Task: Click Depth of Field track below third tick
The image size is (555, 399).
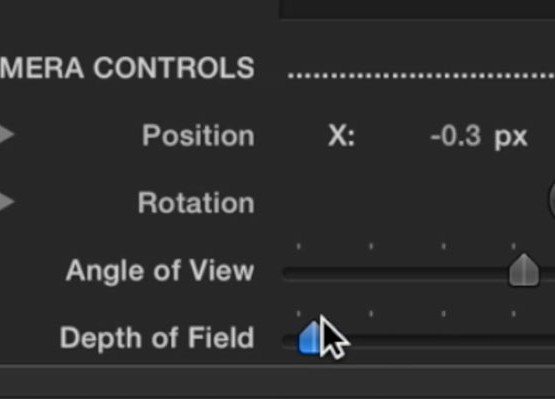Action: [444, 341]
